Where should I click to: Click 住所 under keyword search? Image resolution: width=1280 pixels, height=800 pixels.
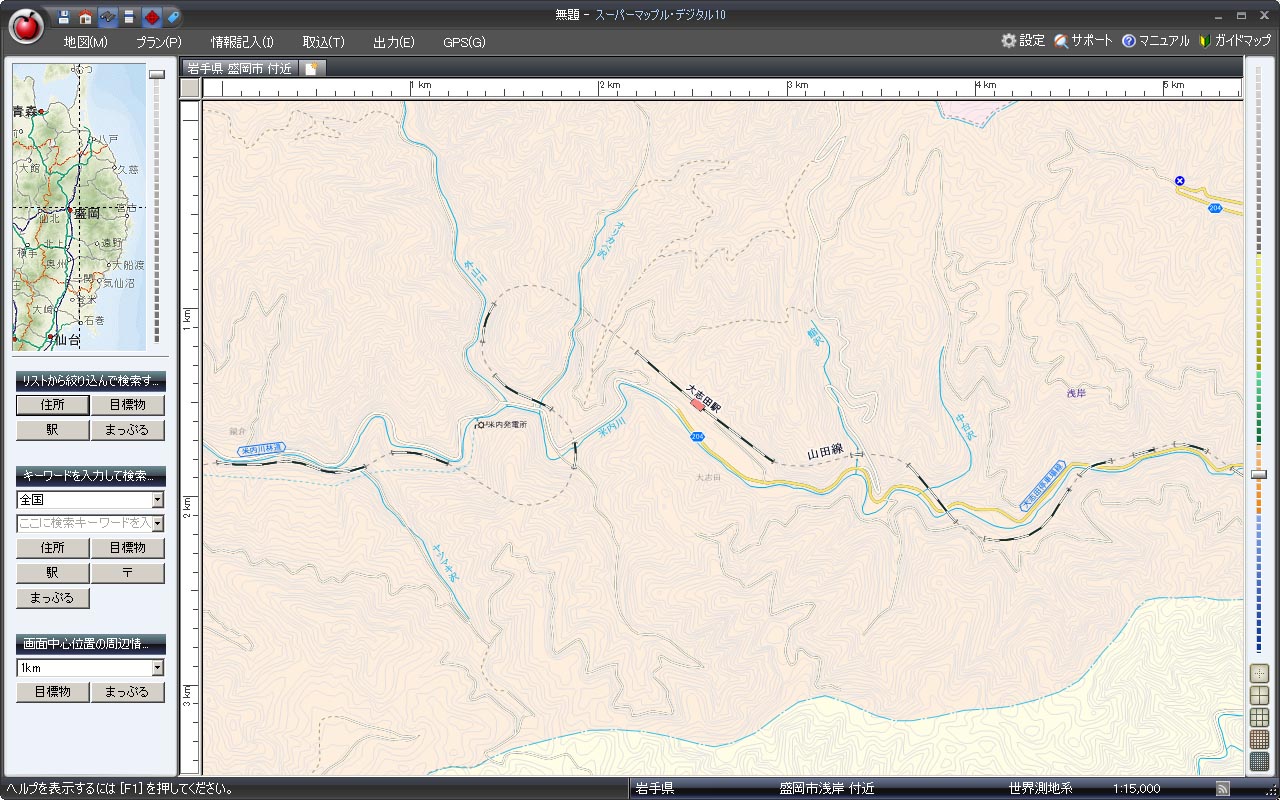point(52,548)
